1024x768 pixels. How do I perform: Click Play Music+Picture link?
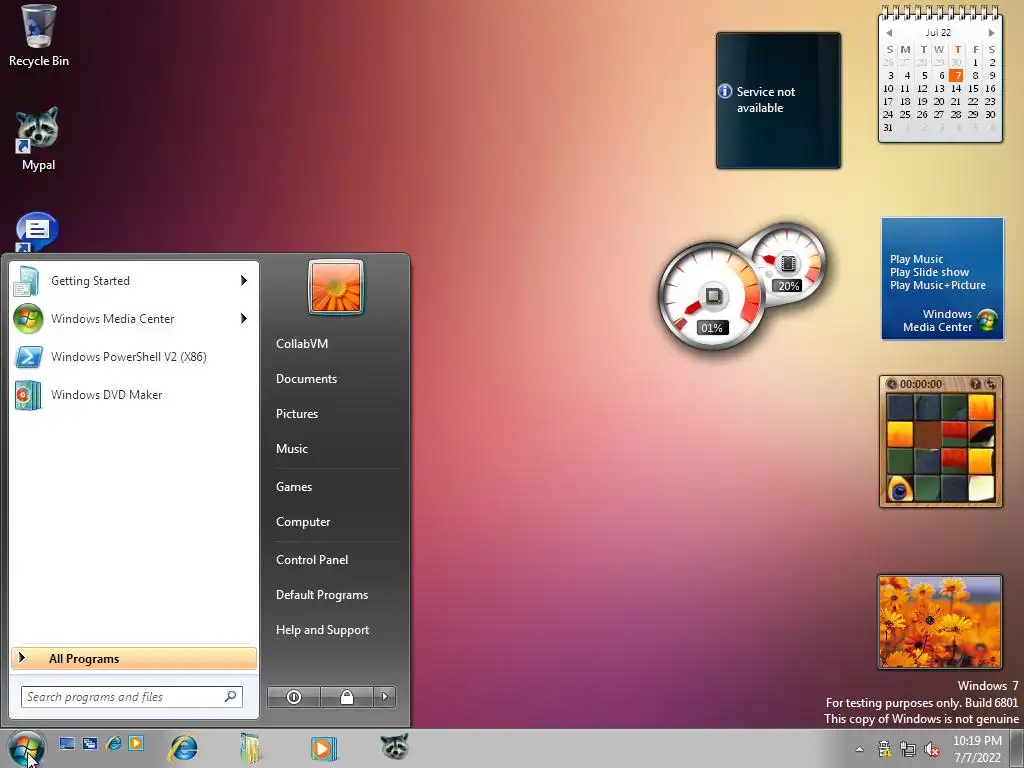(938, 285)
